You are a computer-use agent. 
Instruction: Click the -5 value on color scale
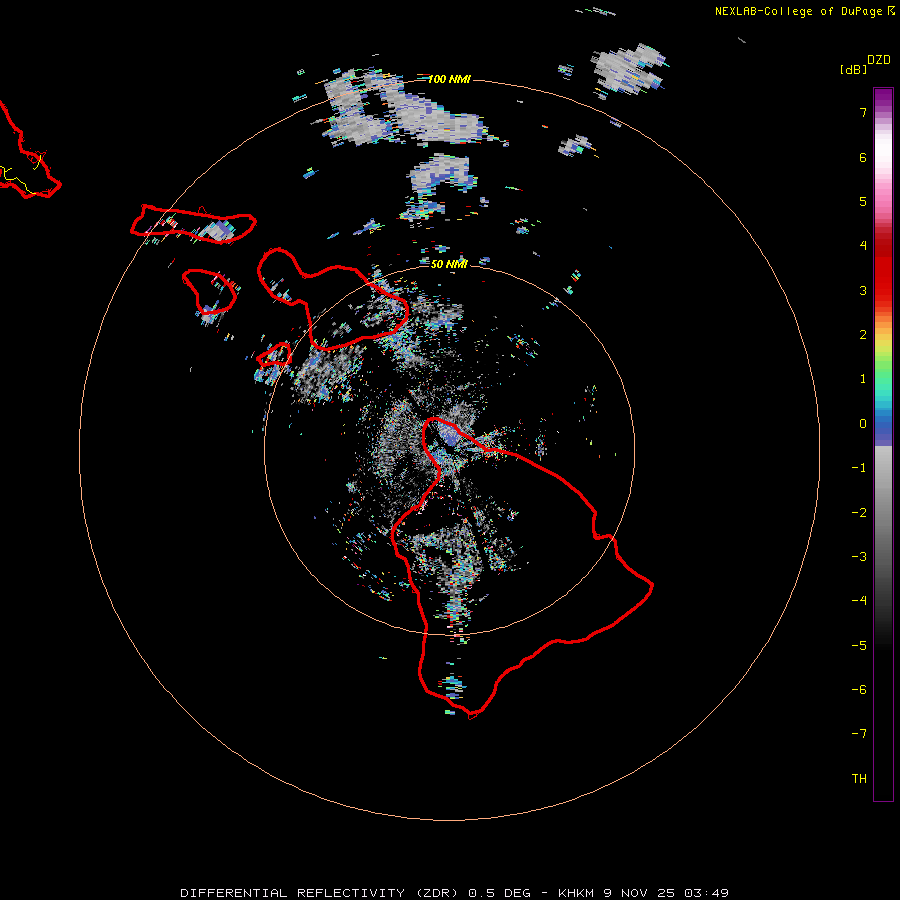click(859, 646)
